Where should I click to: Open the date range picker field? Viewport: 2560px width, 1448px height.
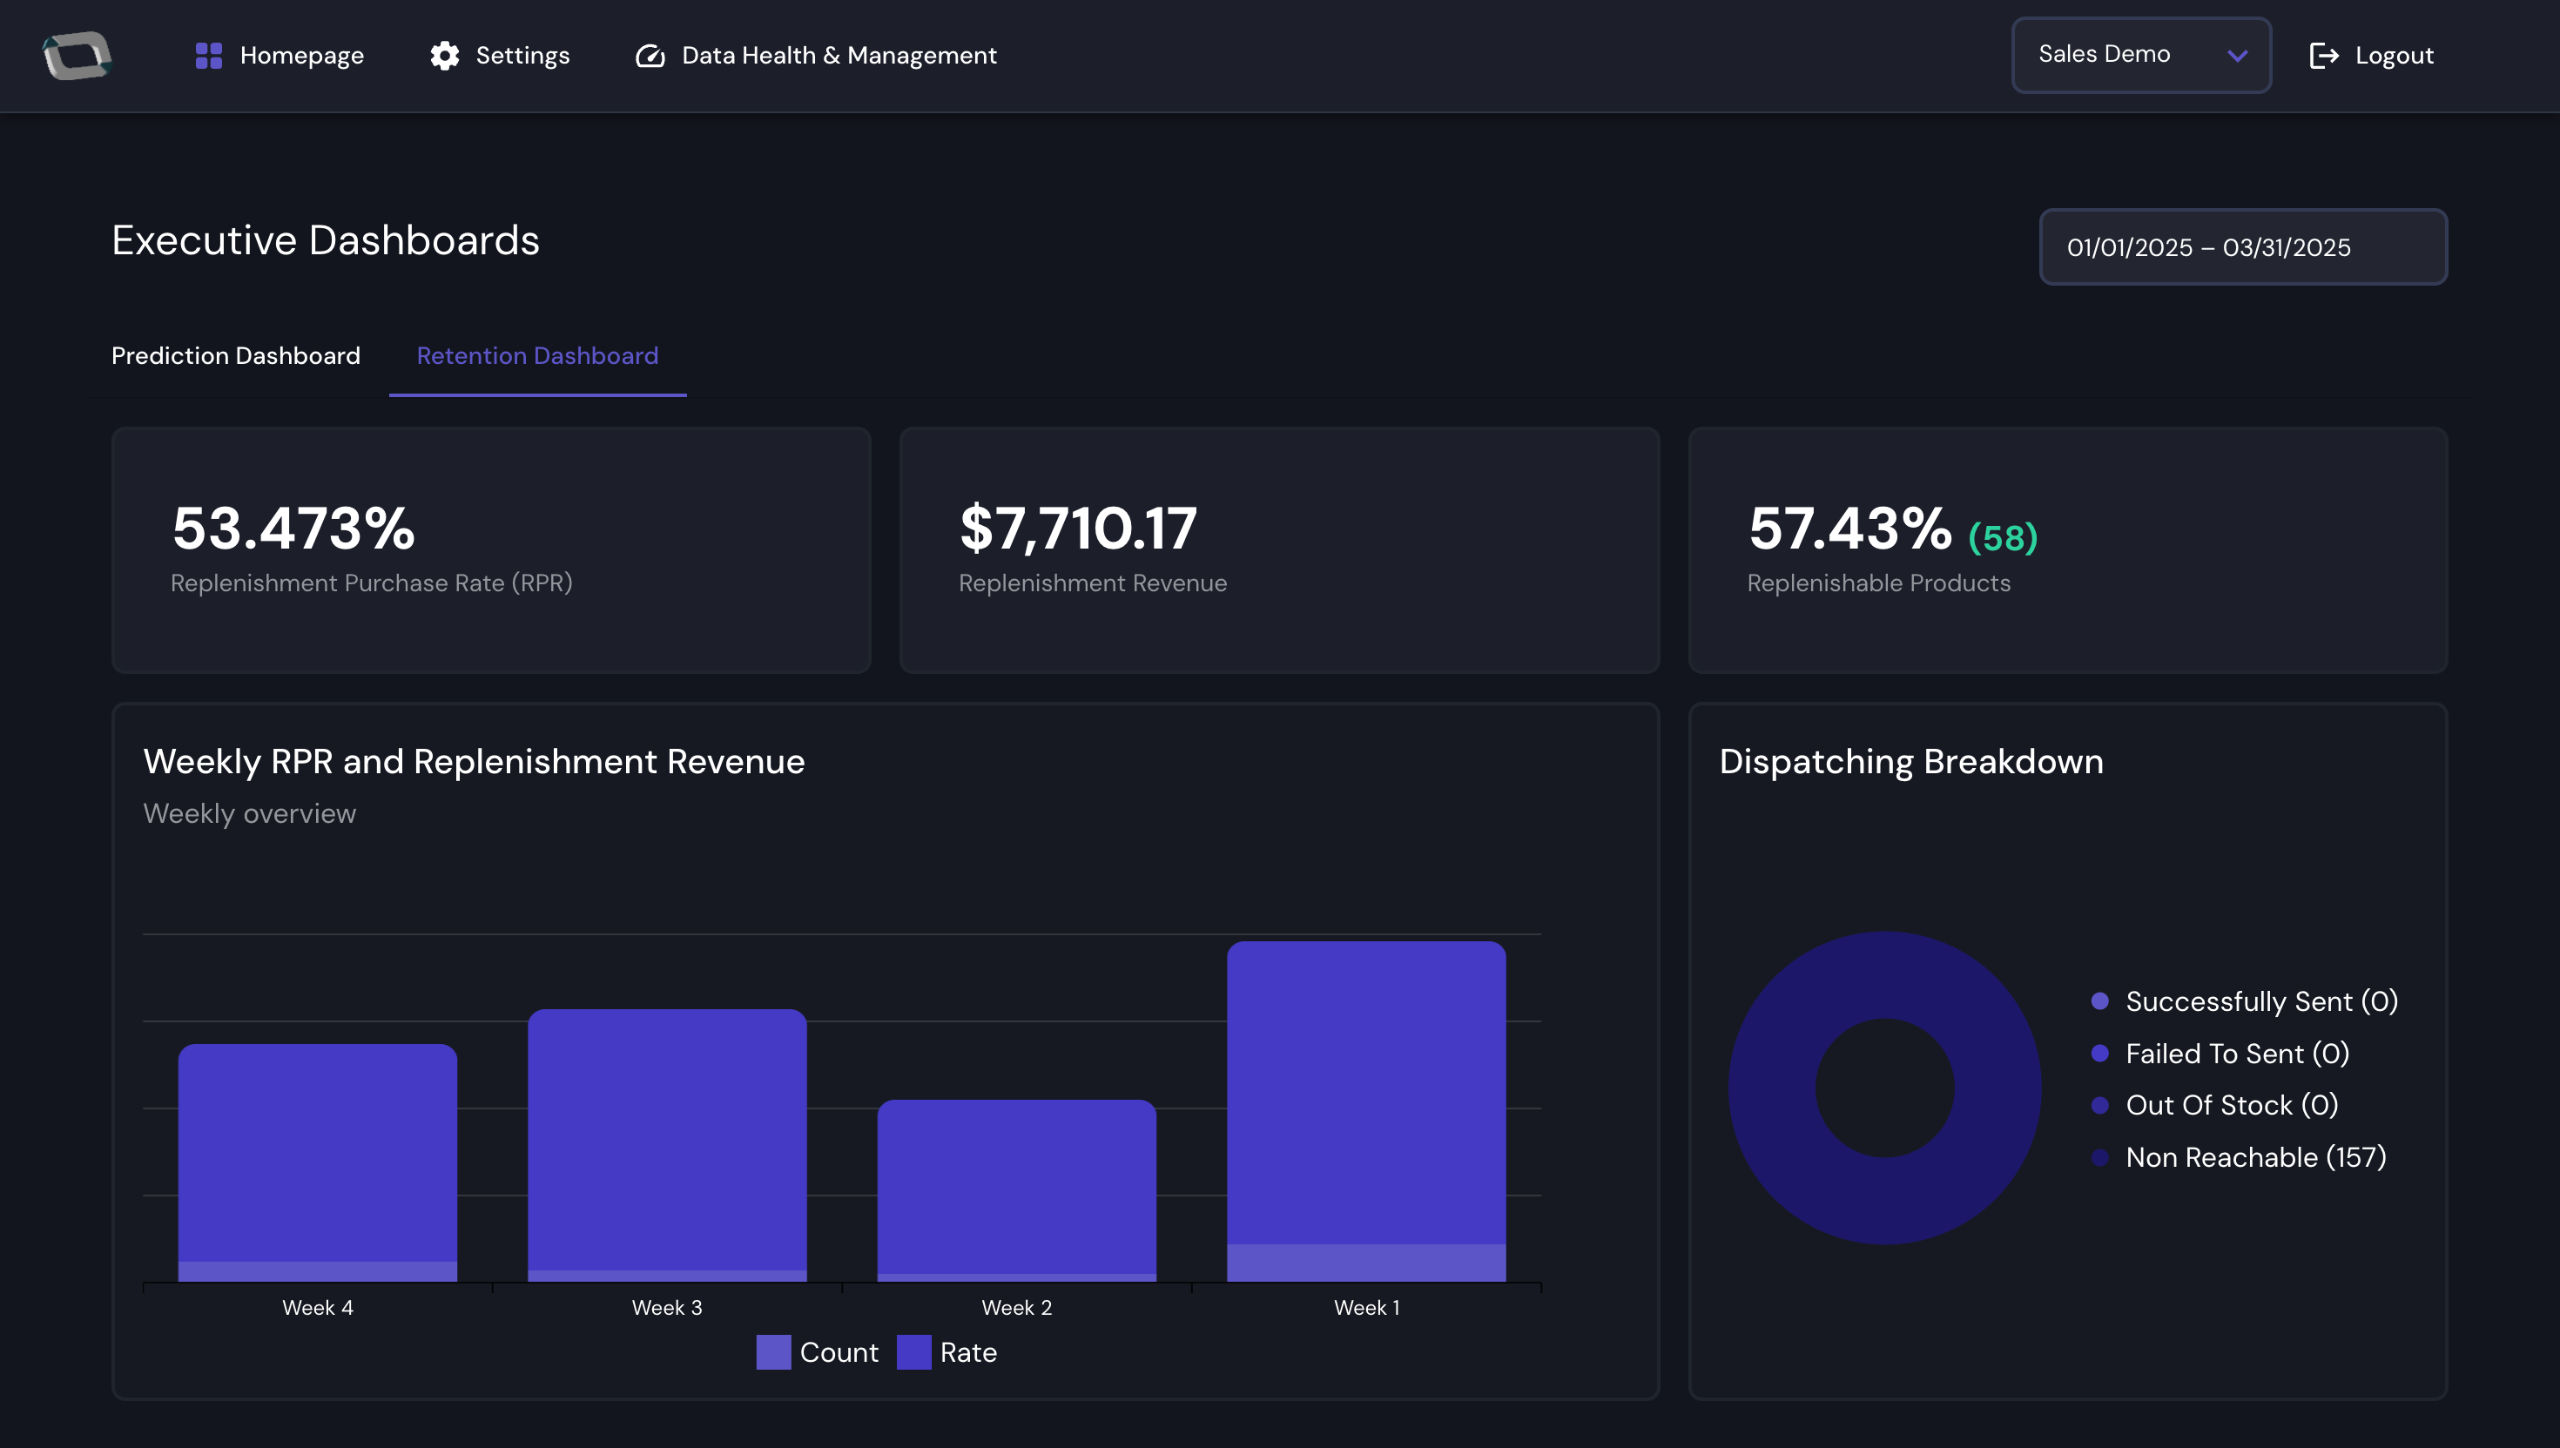[x=2242, y=247]
